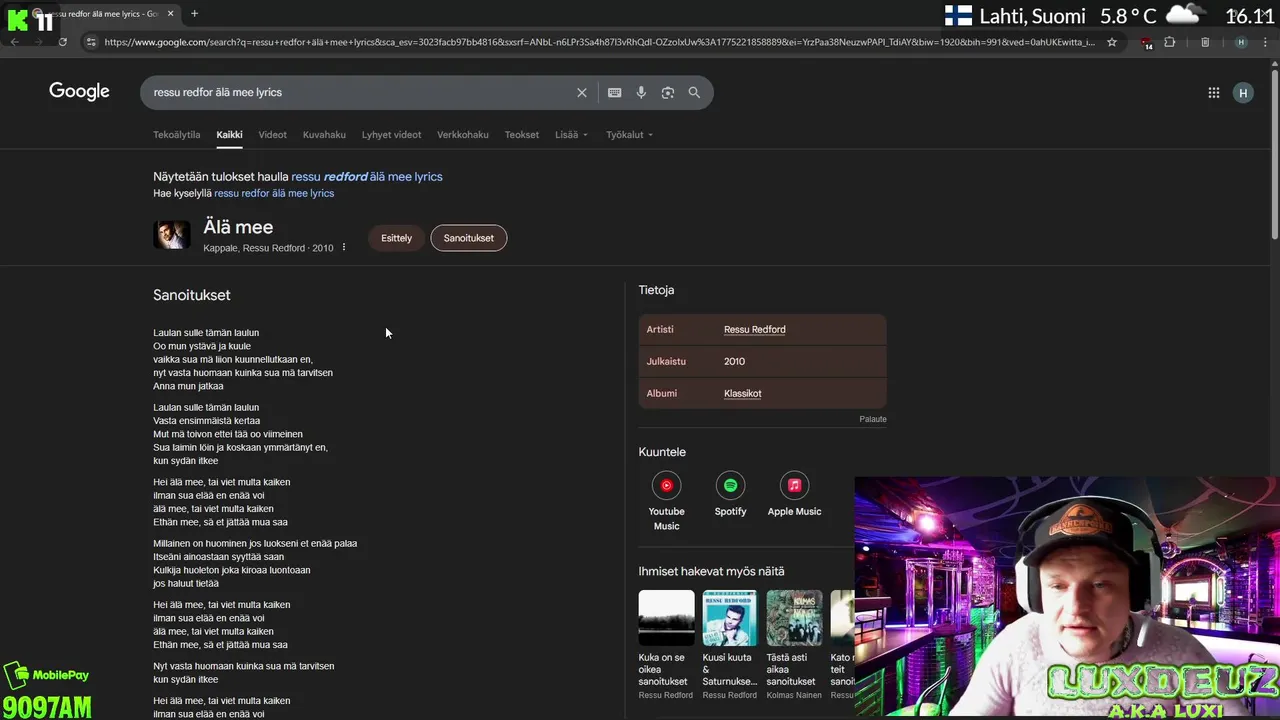Open Spotify listening option
The height and width of the screenshot is (720, 1280).
730,495
